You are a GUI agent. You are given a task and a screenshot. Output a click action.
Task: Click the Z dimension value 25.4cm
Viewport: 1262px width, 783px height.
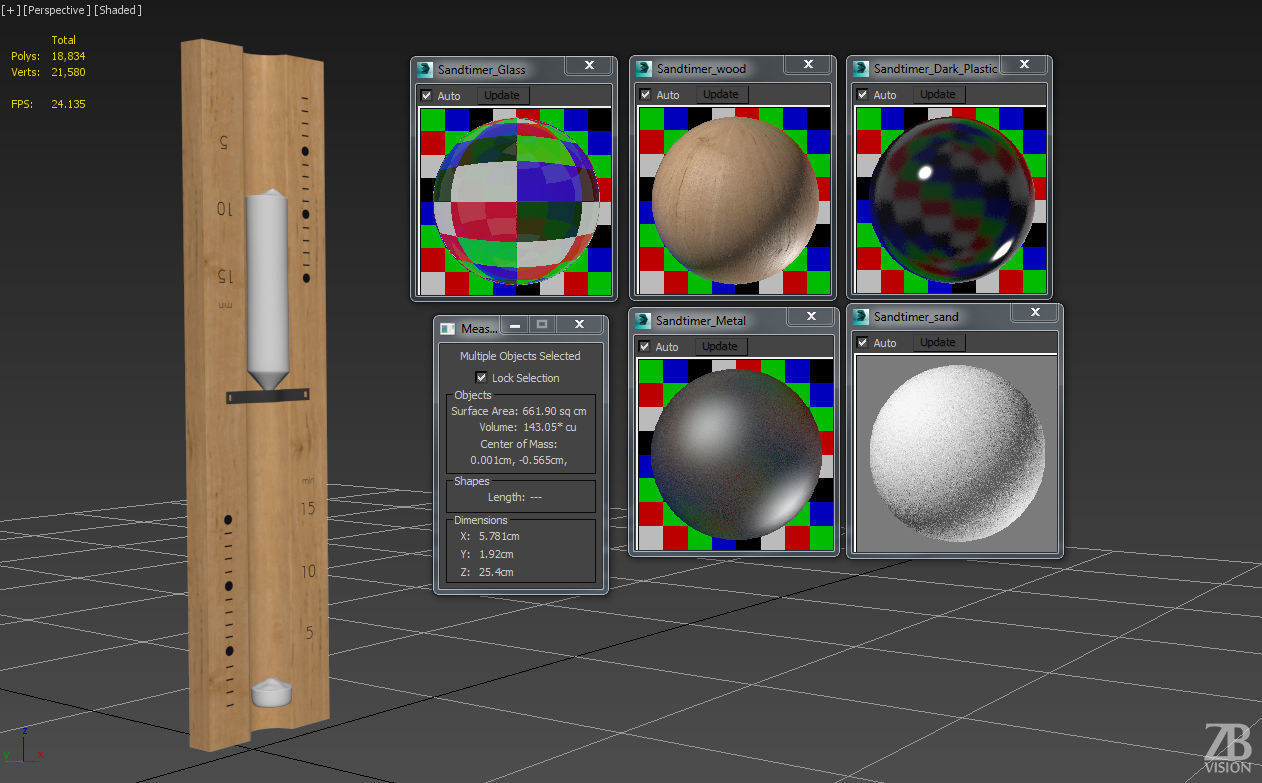[x=496, y=572]
